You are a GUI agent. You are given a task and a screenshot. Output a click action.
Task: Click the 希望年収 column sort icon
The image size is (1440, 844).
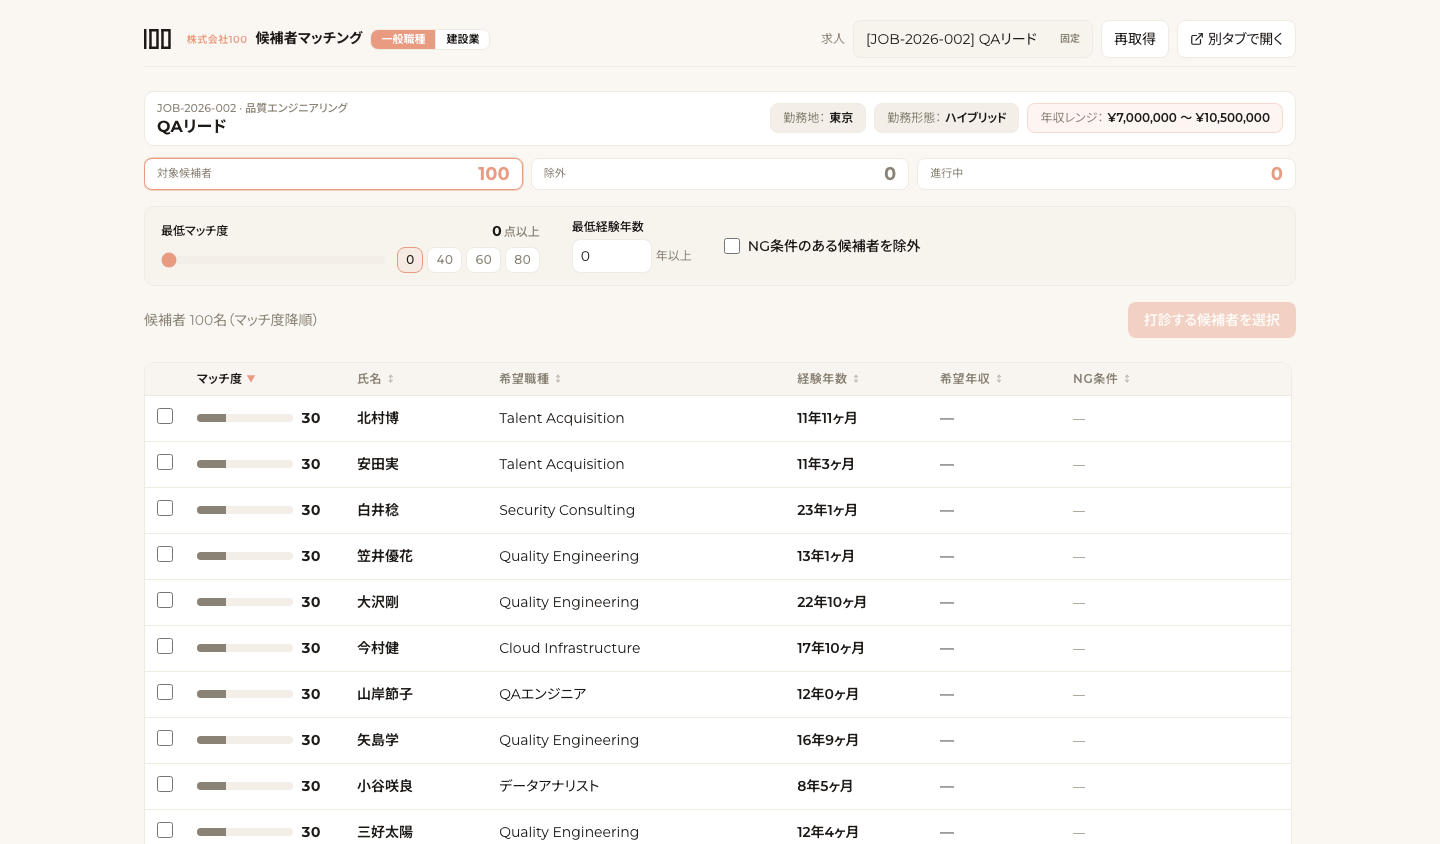point(999,379)
